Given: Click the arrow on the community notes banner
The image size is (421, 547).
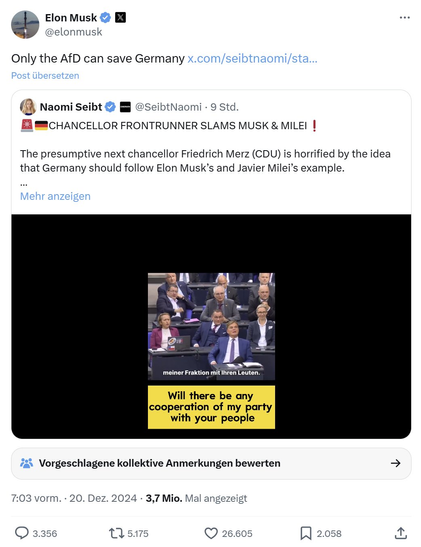Looking at the screenshot, I should [x=396, y=463].
